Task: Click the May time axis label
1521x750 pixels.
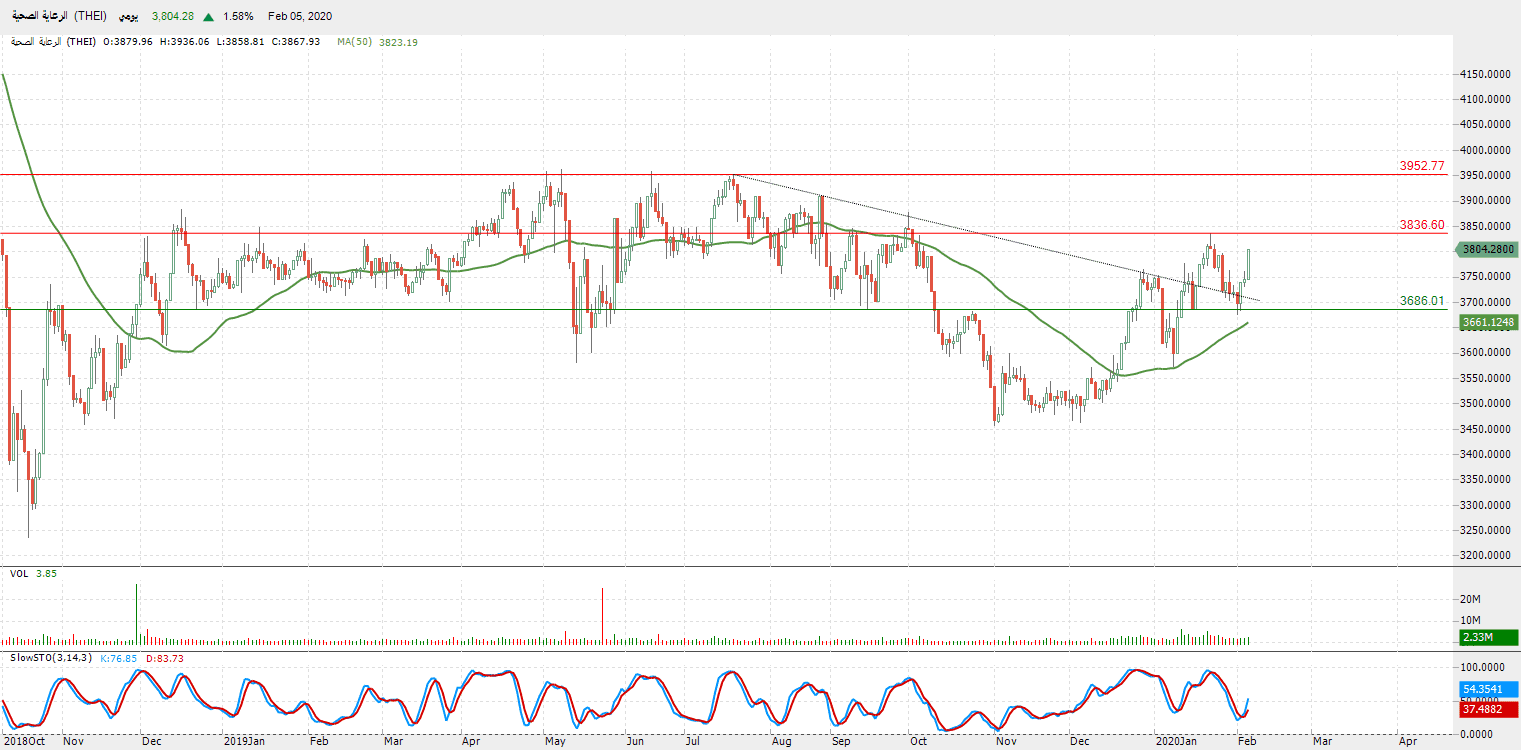Action: point(555,742)
